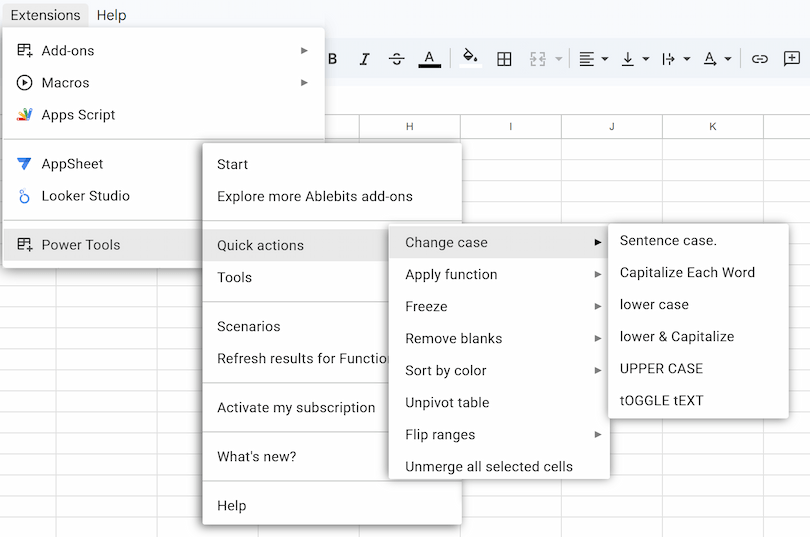Image resolution: width=810 pixels, height=537 pixels.
Task: Open the Add-ons submenu
Action: tap(163, 51)
